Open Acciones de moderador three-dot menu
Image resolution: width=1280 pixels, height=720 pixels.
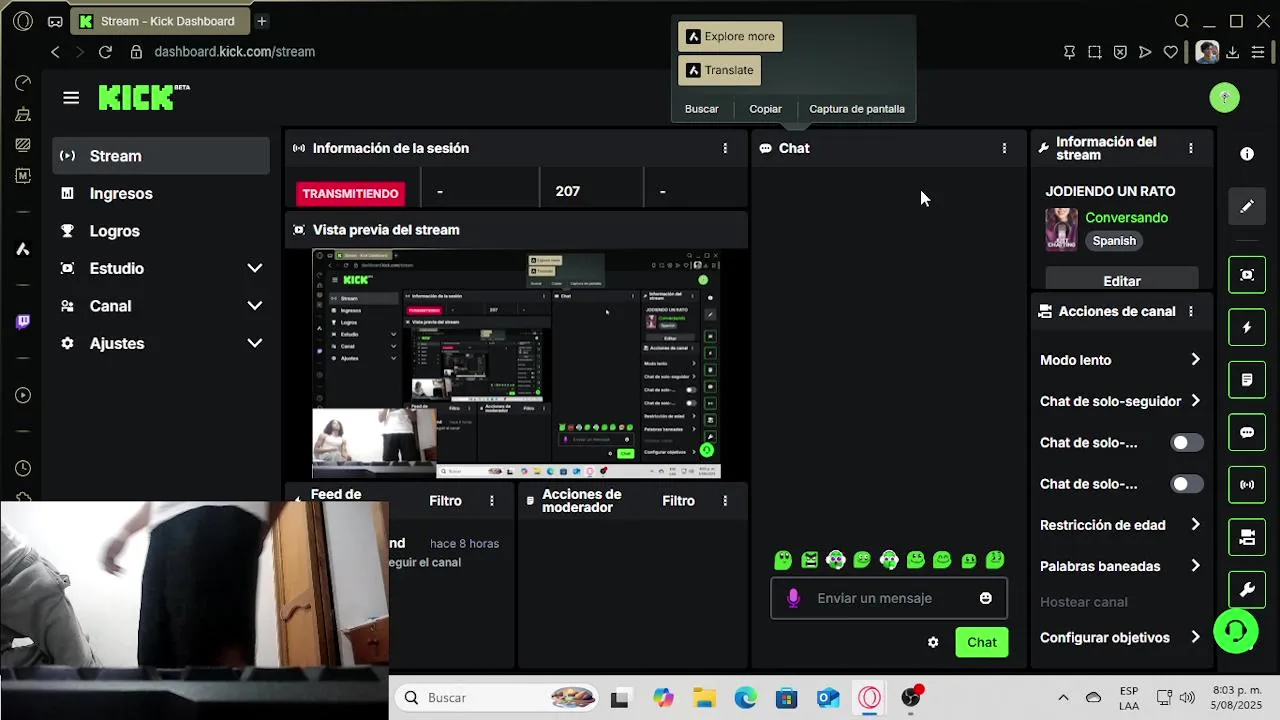[x=725, y=501]
